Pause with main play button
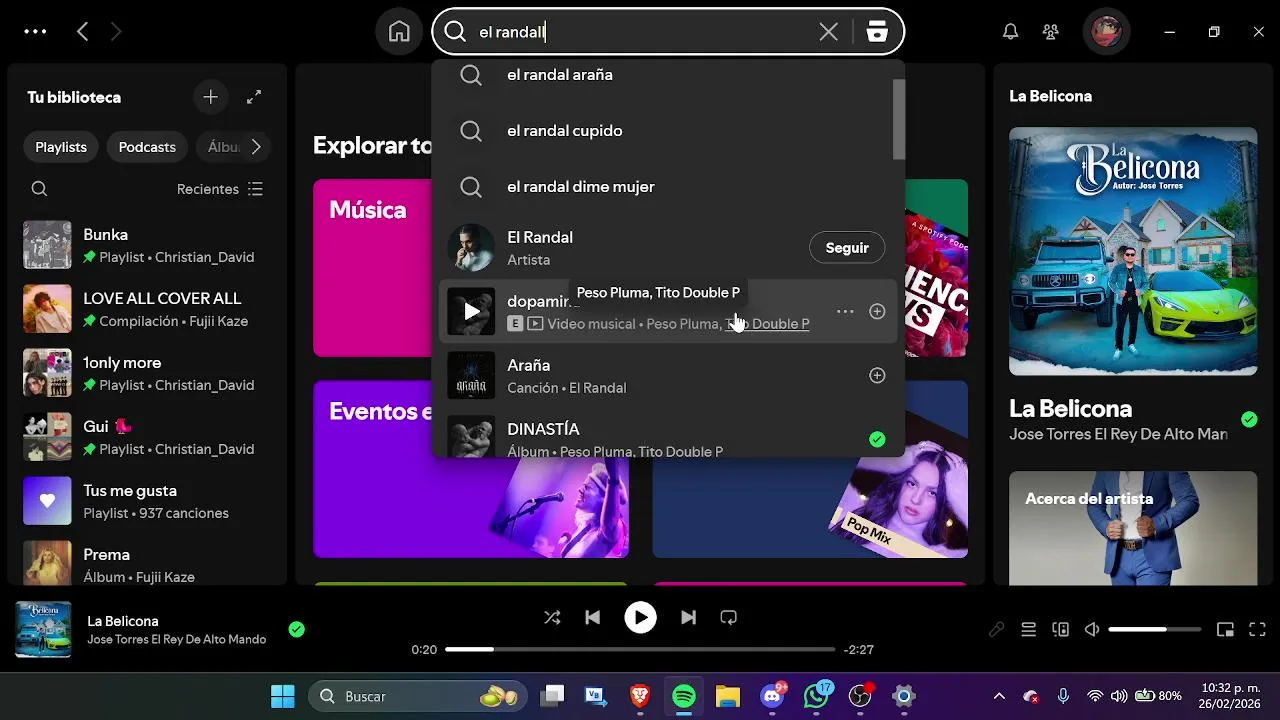 [x=640, y=618]
